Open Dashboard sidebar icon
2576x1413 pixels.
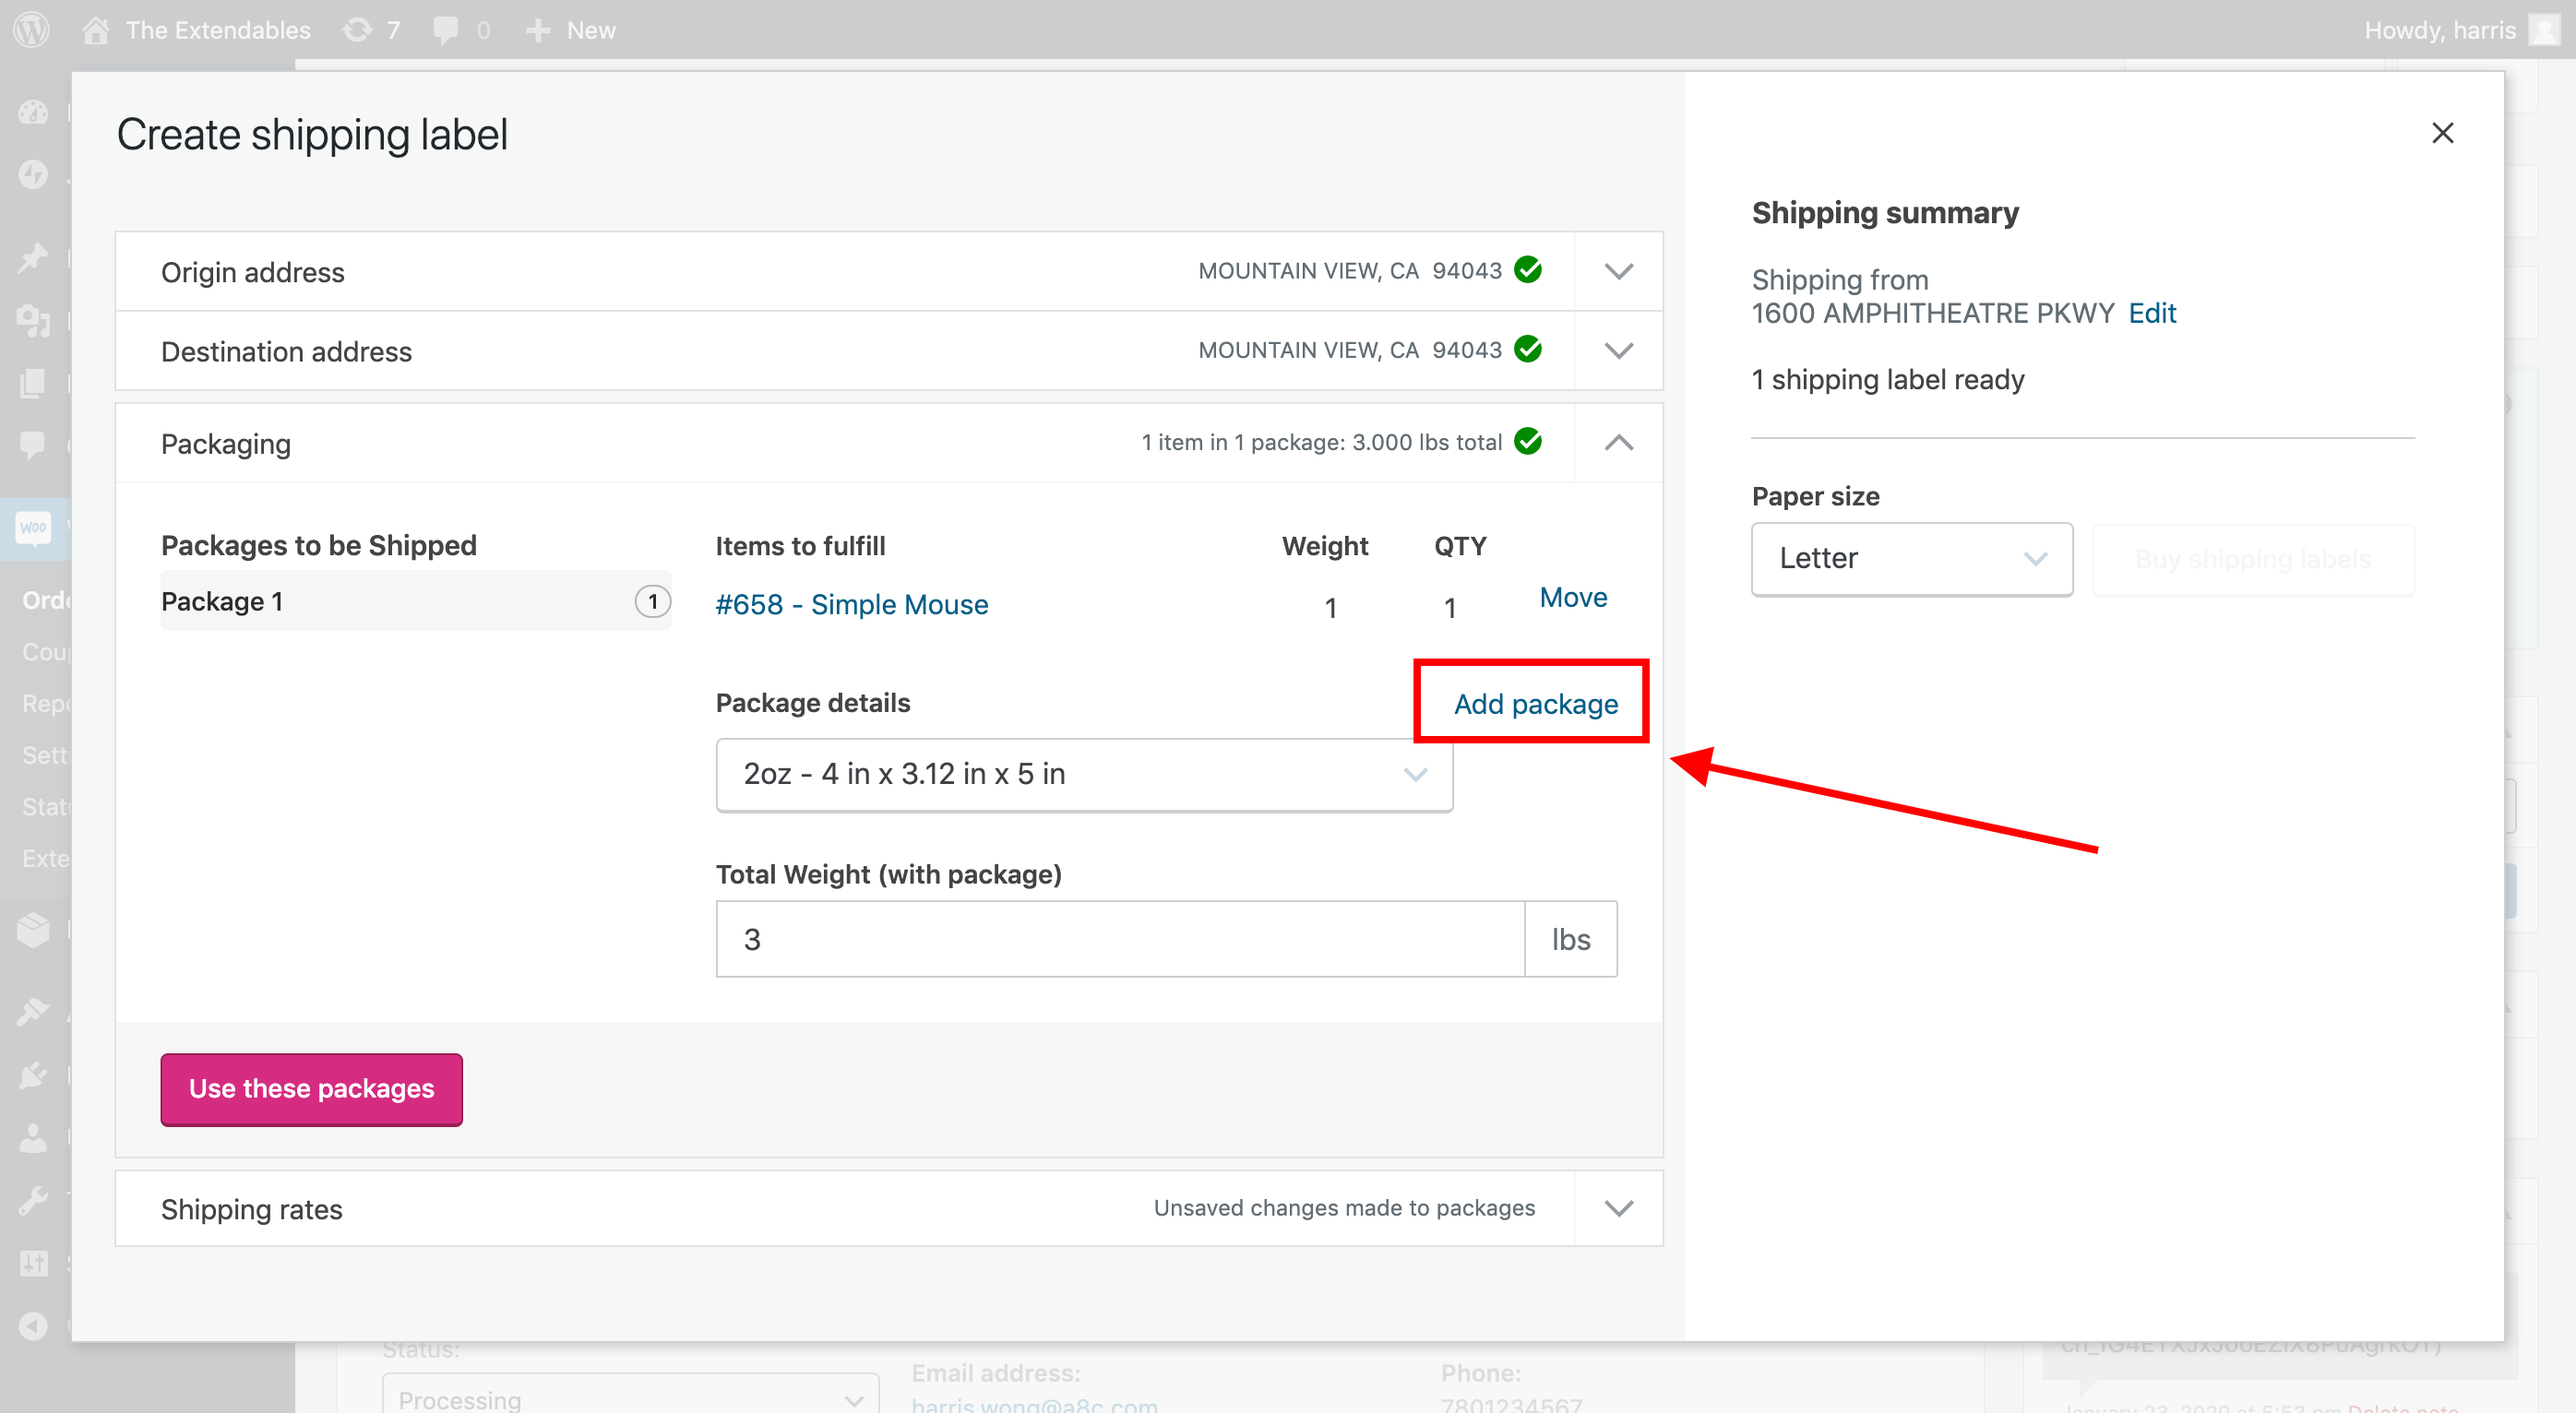pos(33,111)
